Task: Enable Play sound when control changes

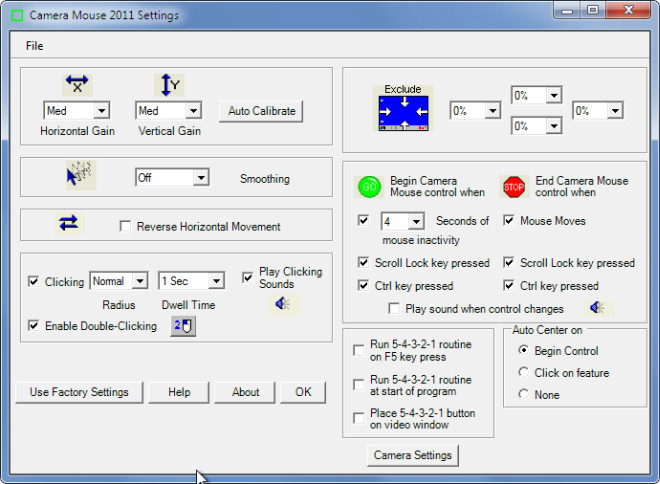Action: (x=394, y=308)
